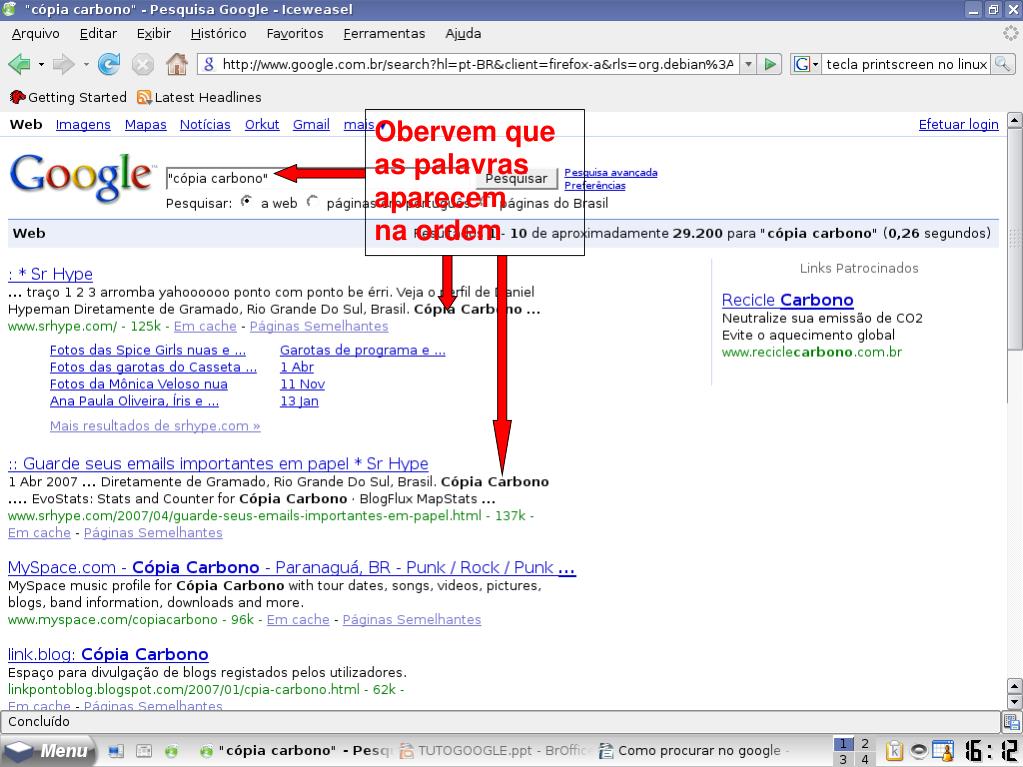Open the Ajuda menu
The image size is (1023, 767).
463,33
